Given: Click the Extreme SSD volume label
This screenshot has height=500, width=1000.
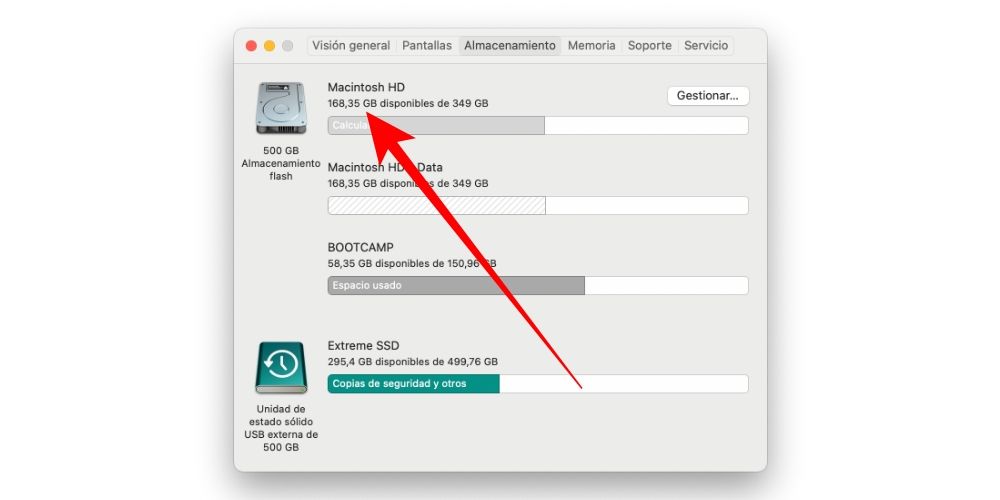Looking at the screenshot, I should click(x=363, y=346).
